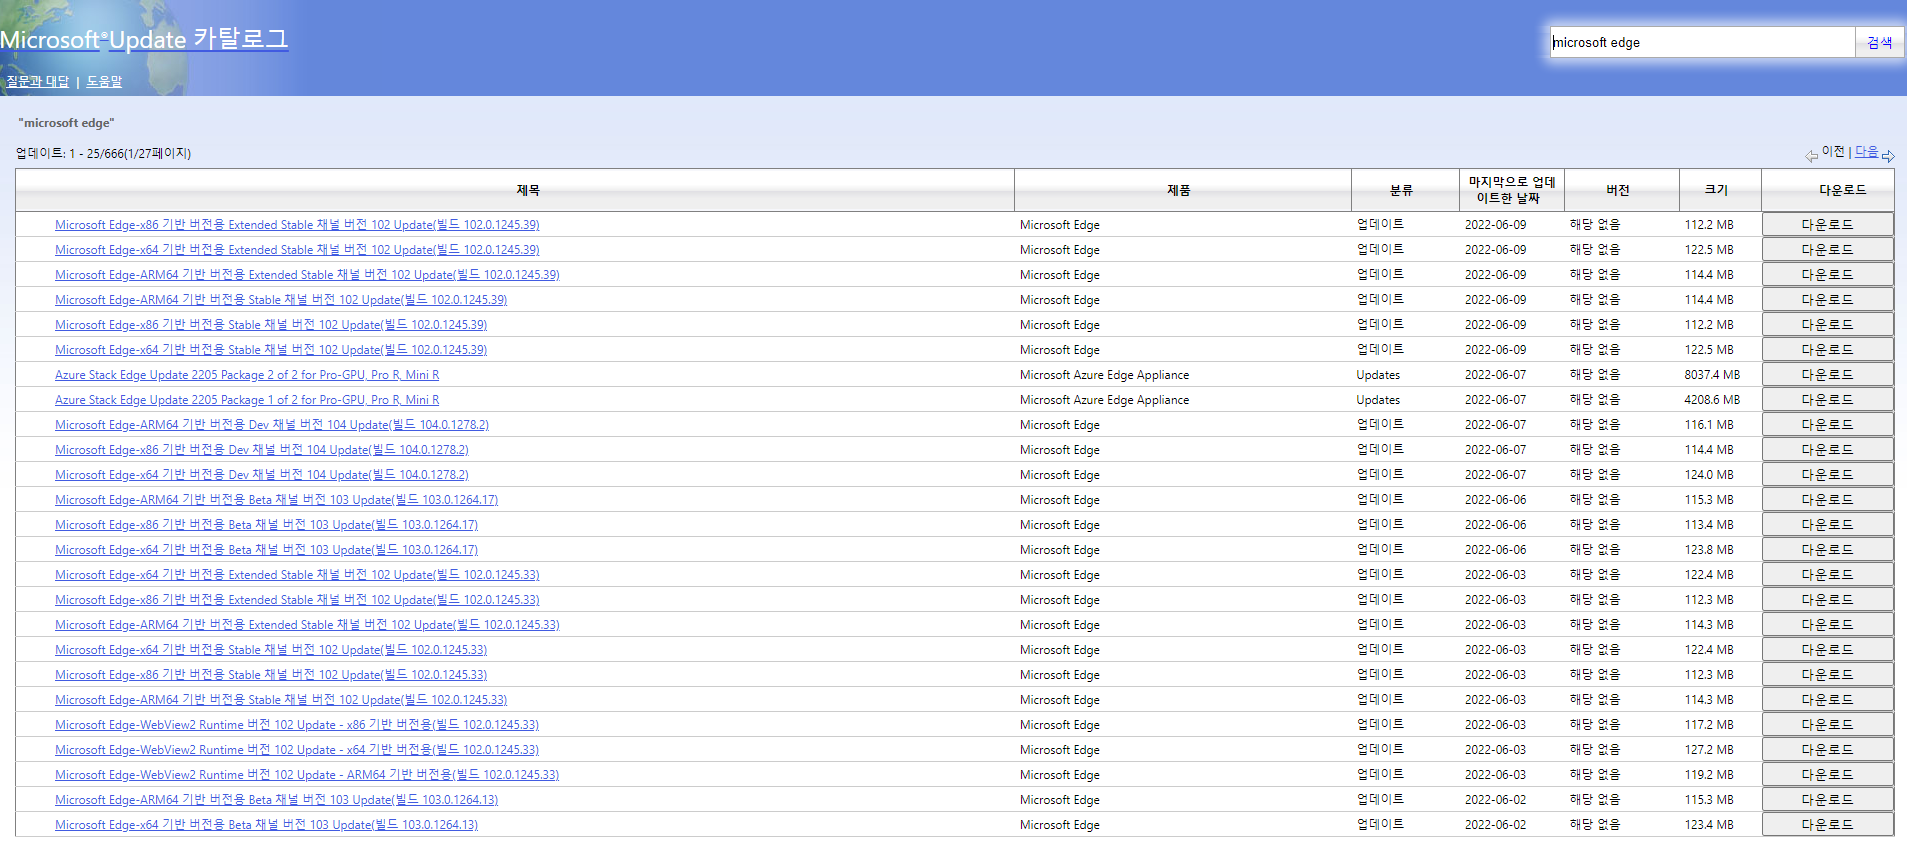The width and height of the screenshot is (1907, 853).
Task: Open Edge-ARM64 Dev 104.0.1278.2 update link
Action: tap(272, 425)
